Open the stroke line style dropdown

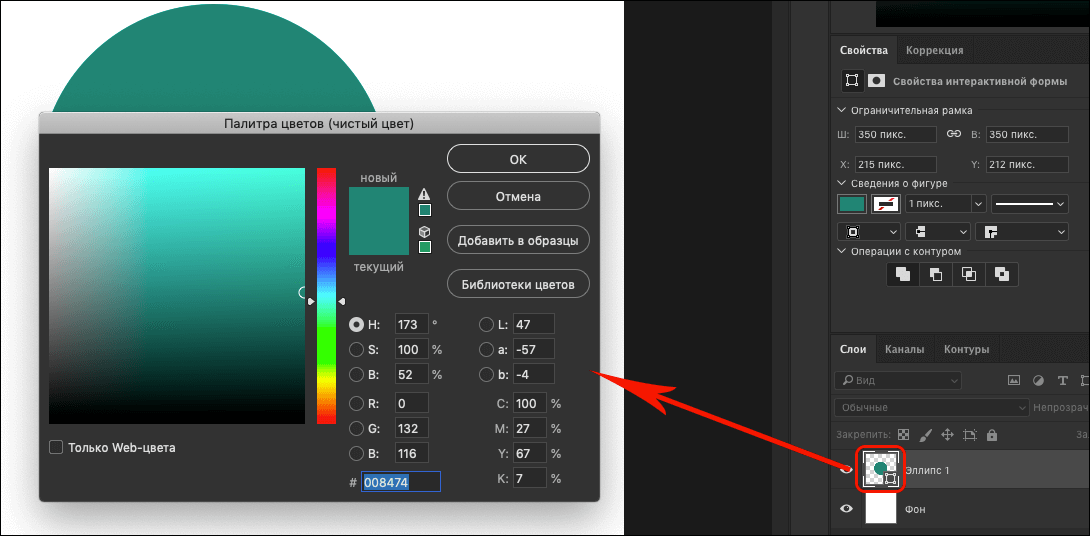tap(1029, 204)
